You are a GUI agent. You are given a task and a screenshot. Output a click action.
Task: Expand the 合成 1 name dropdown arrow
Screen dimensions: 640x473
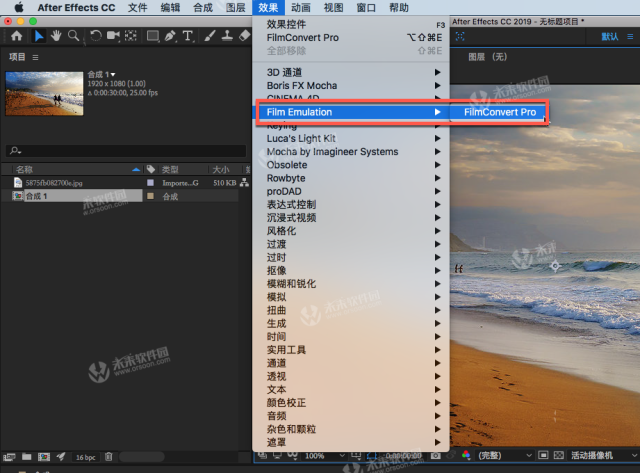tap(113, 75)
